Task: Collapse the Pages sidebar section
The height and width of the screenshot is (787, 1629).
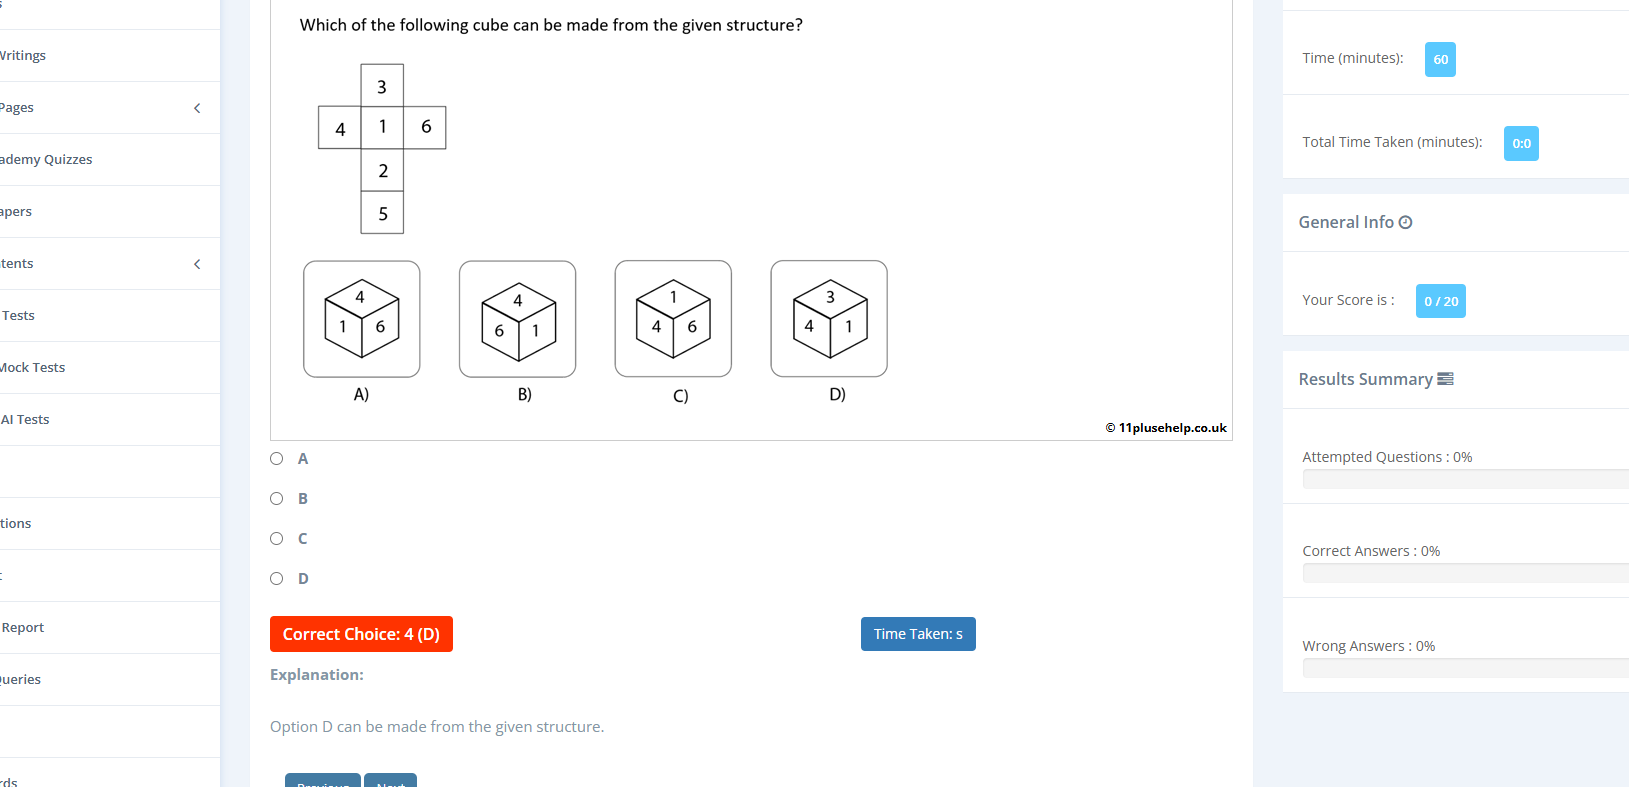Action: tap(196, 107)
